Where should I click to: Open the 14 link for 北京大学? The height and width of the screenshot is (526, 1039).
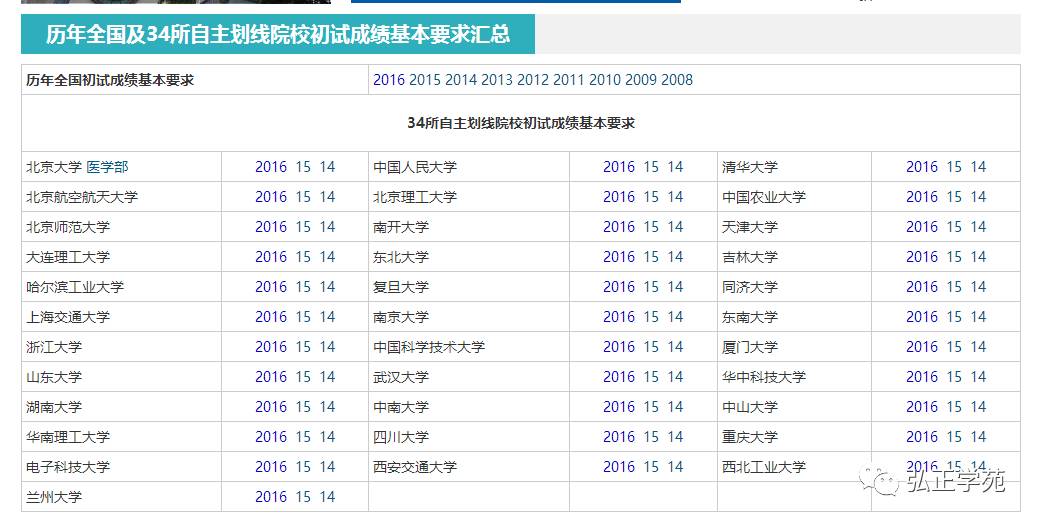(327, 167)
